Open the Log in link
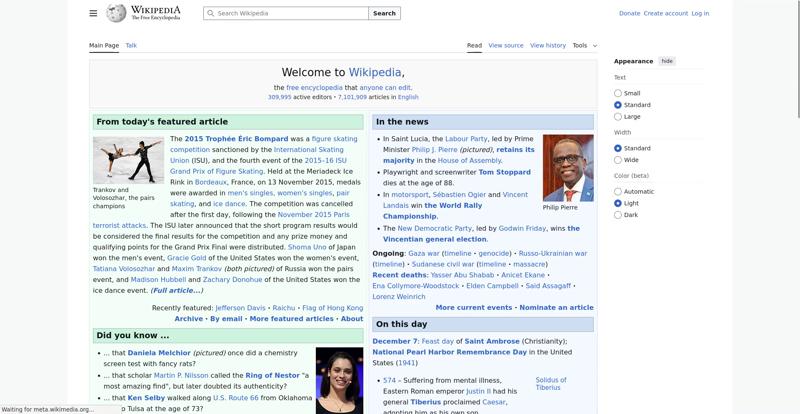800x414 pixels. point(700,14)
